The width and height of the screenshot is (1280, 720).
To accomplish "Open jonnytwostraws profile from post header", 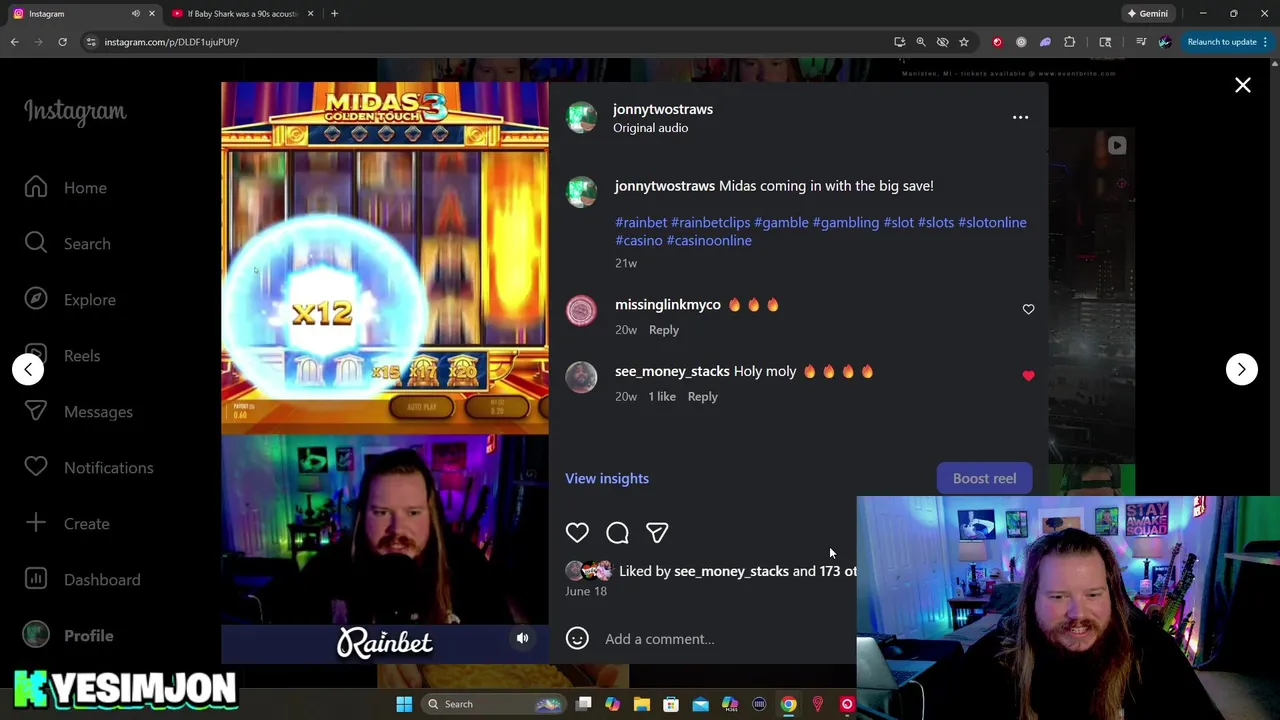I will pyautogui.click(x=663, y=109).
